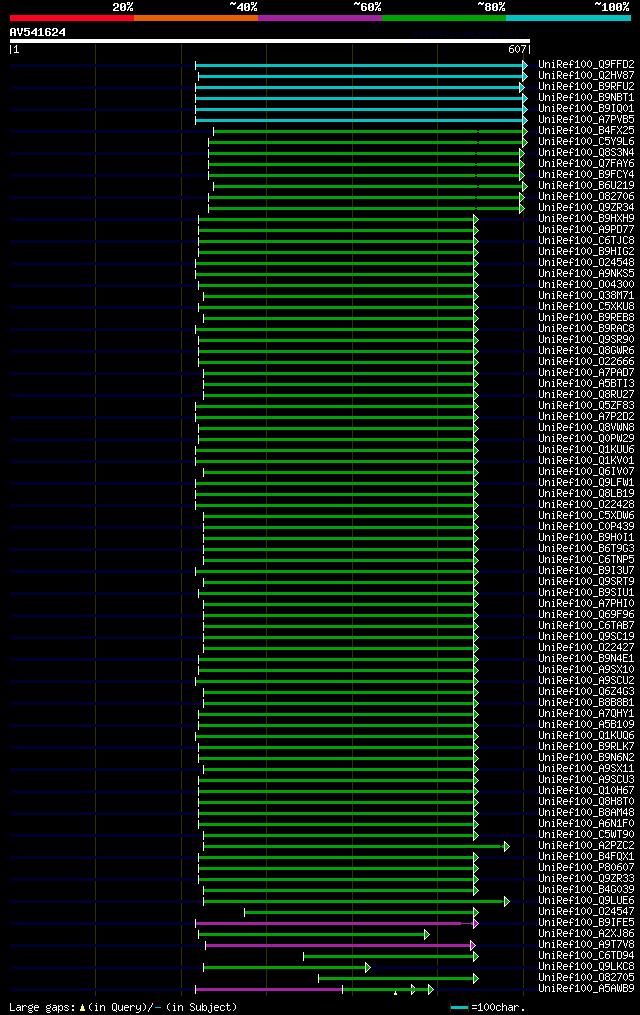Click the UniRef100_P80607 label
The width and height of the screenshot is (640, 1015).
586,867
